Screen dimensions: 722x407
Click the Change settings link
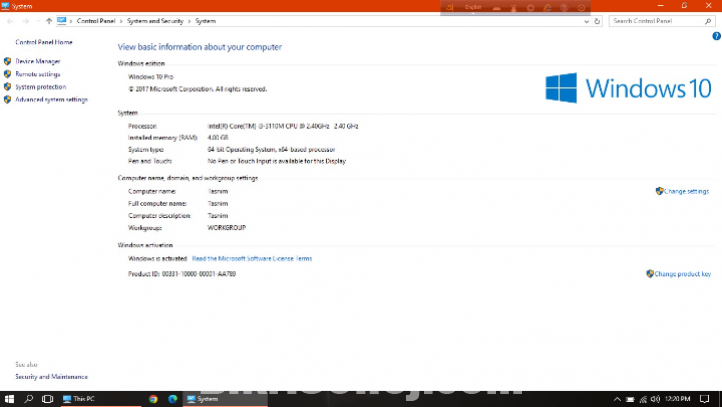click(686, 191)
